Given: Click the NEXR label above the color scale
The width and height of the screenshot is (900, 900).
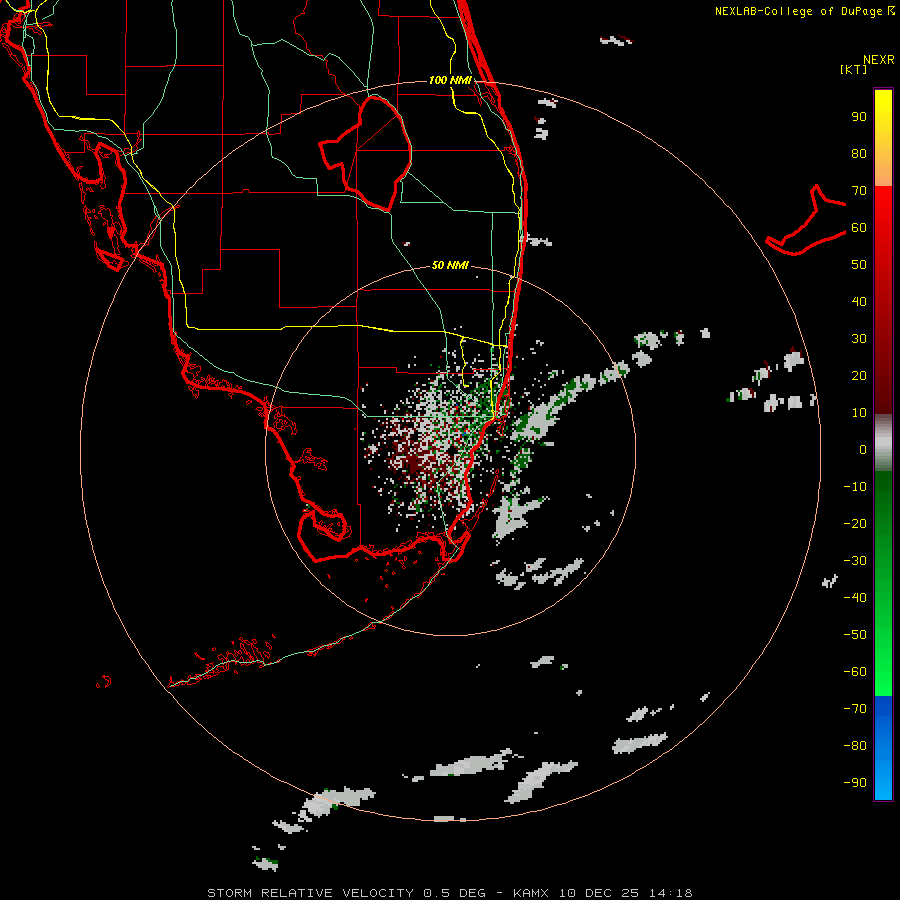Looking at the screenshot, I should pyautogui.click(x=878, y=60).
